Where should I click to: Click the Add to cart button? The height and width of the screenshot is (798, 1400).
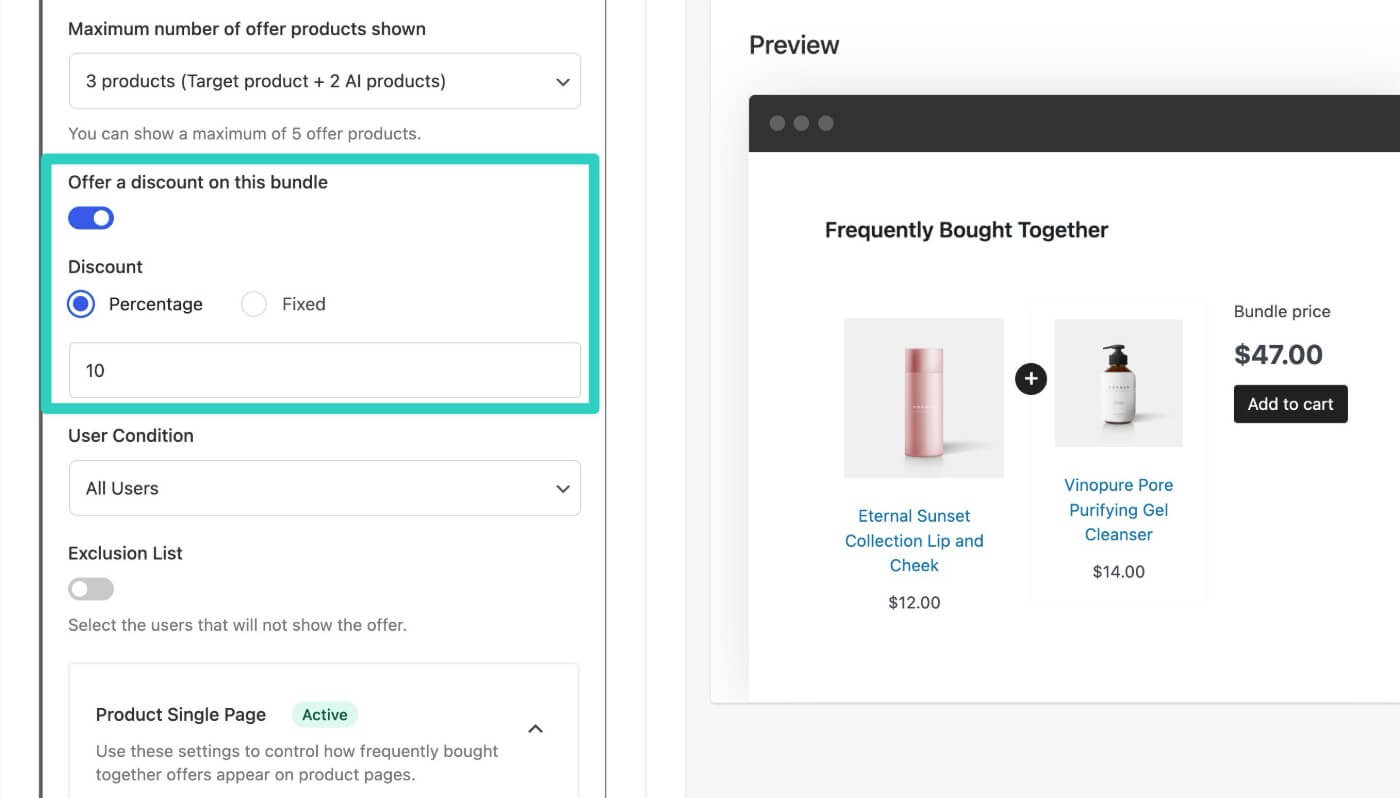point(1290,404)
